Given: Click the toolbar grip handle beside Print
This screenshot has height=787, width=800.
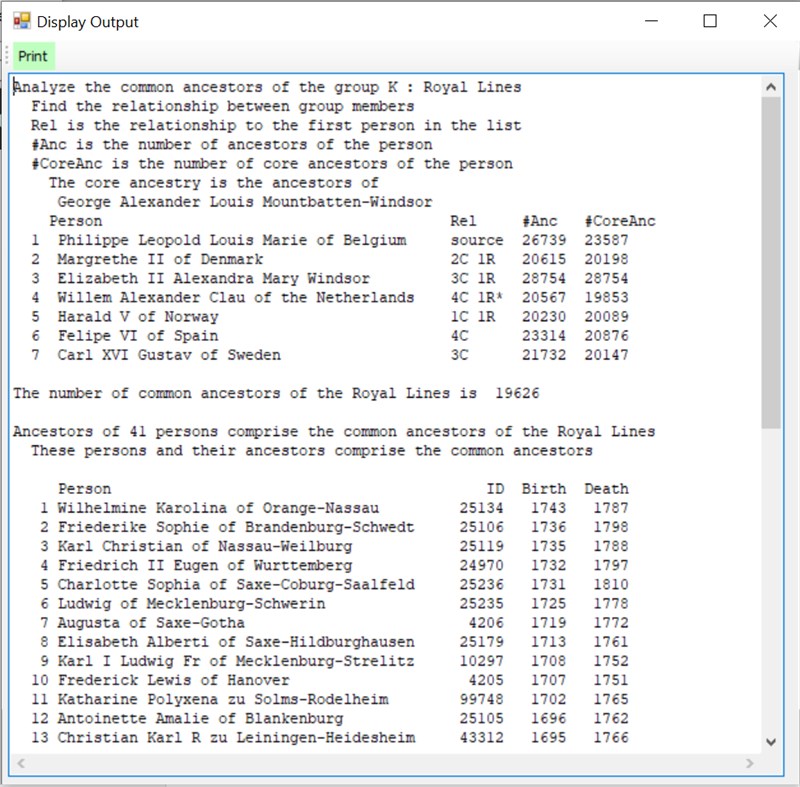Looking at the screenshot, I should (8, 56).
